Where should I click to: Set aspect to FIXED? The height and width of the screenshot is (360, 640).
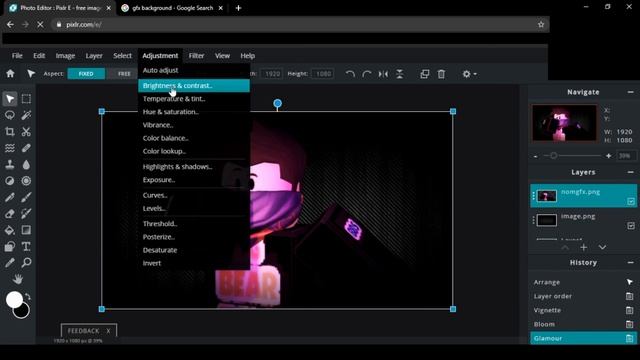[x=86, y=73]
